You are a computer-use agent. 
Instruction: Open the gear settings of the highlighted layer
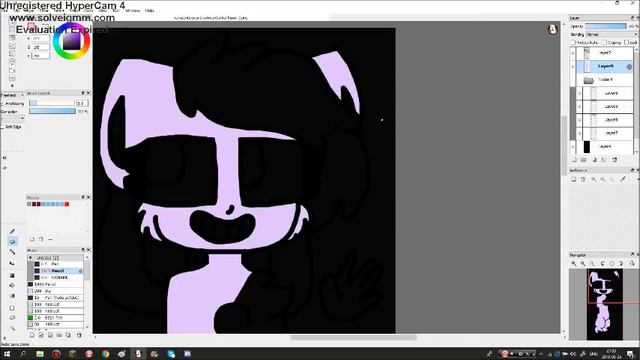coord(629,67)
